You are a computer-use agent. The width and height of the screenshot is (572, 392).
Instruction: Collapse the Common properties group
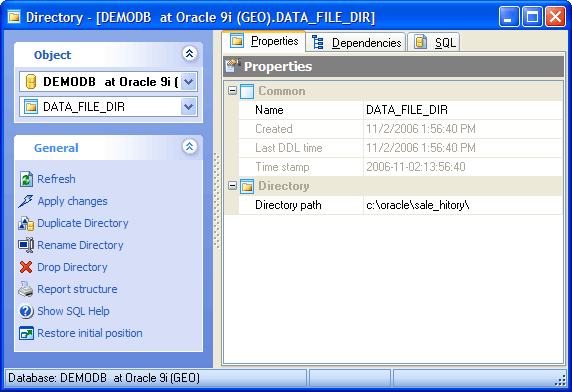(x=232, y=90)
